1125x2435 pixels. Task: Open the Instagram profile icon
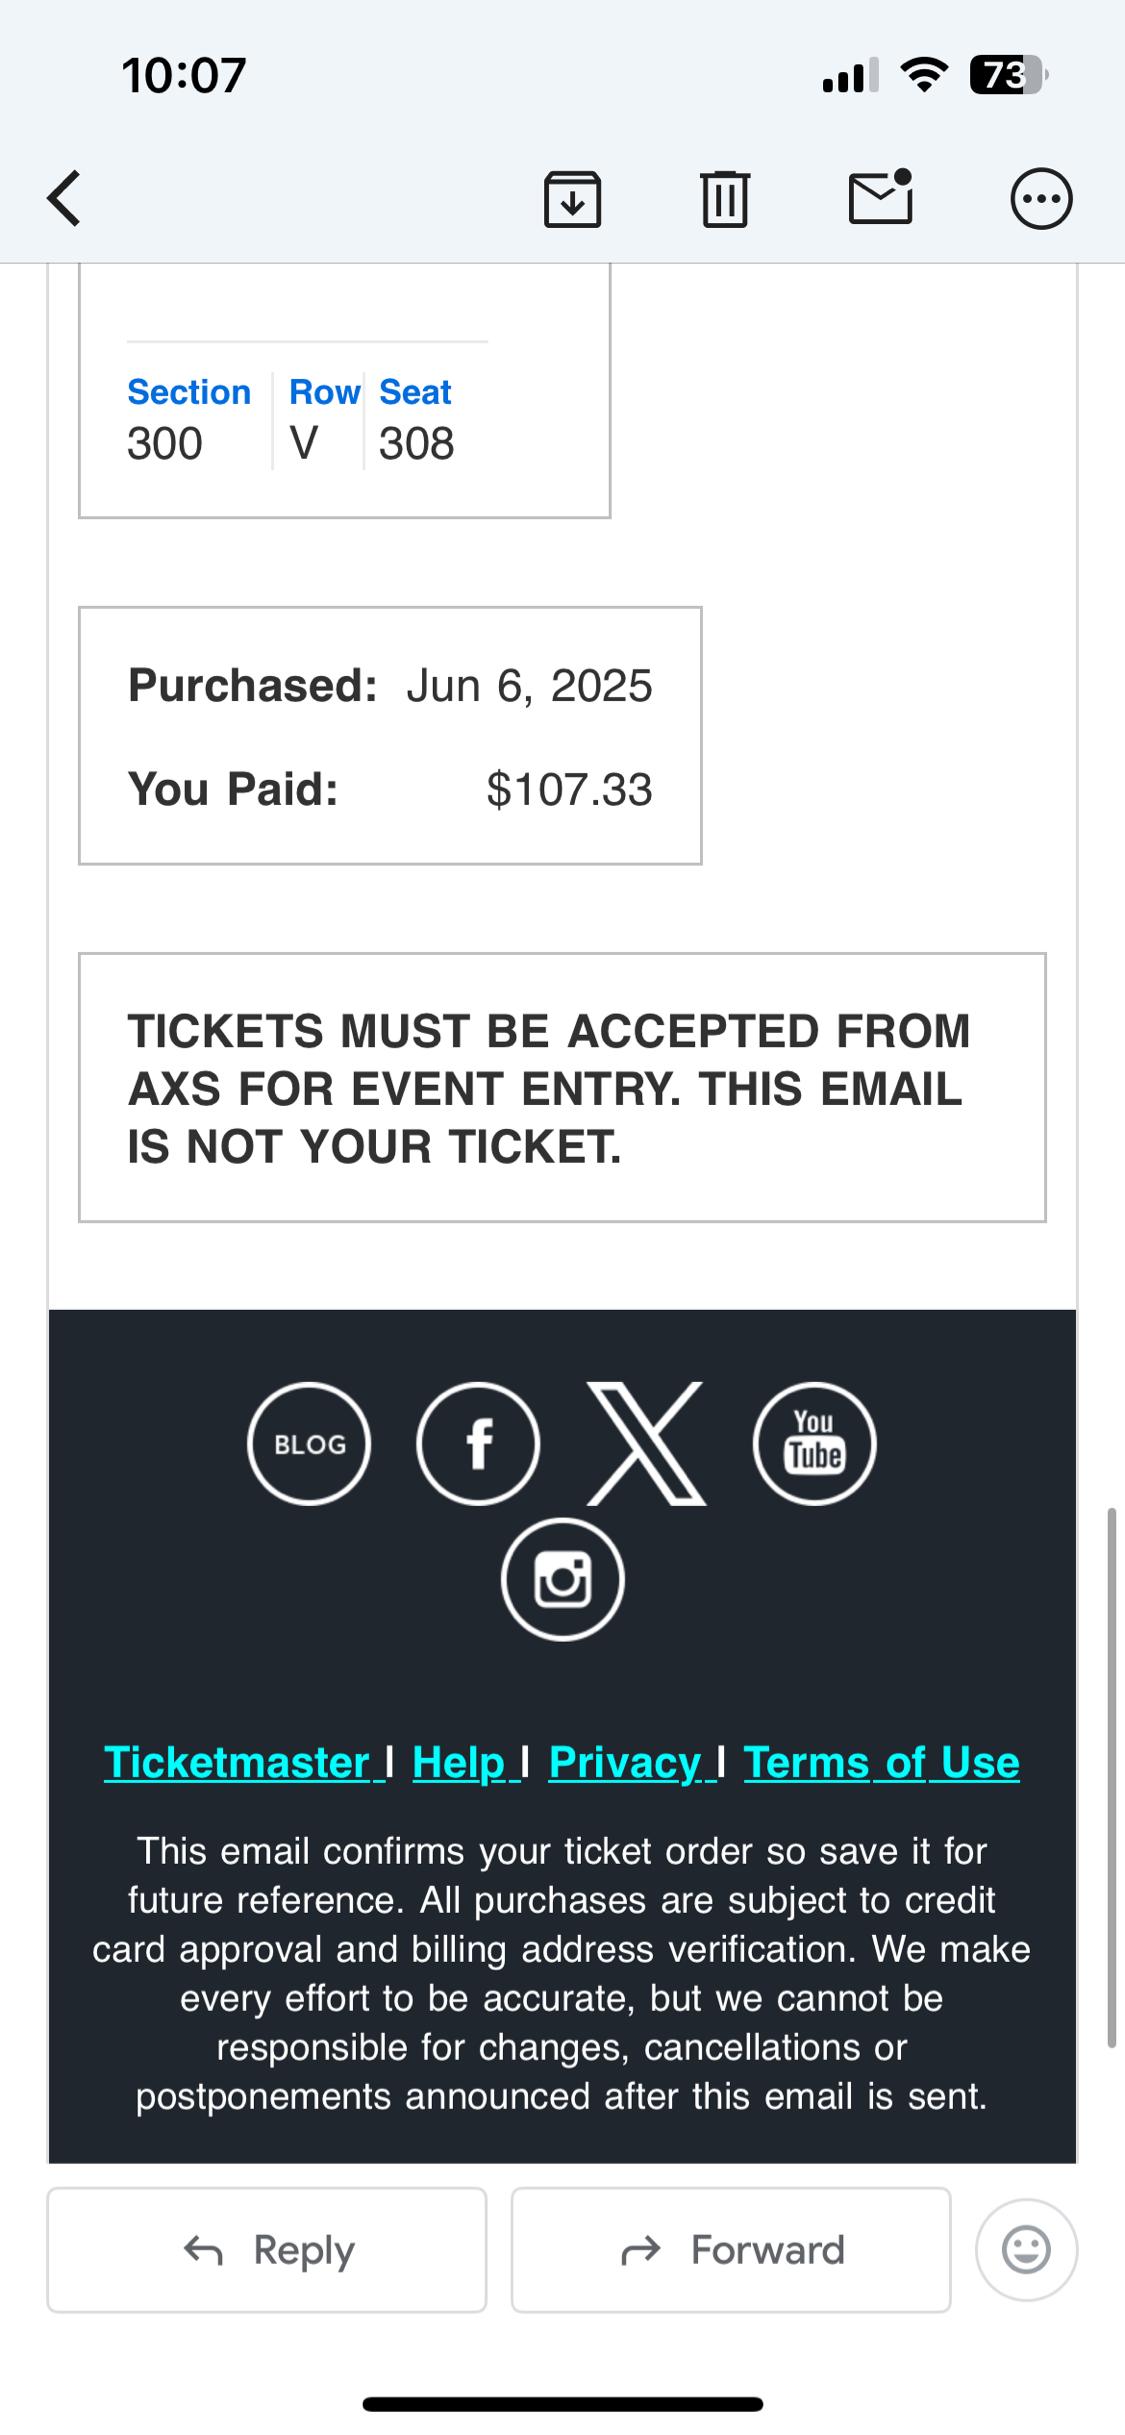point(562,1579)
